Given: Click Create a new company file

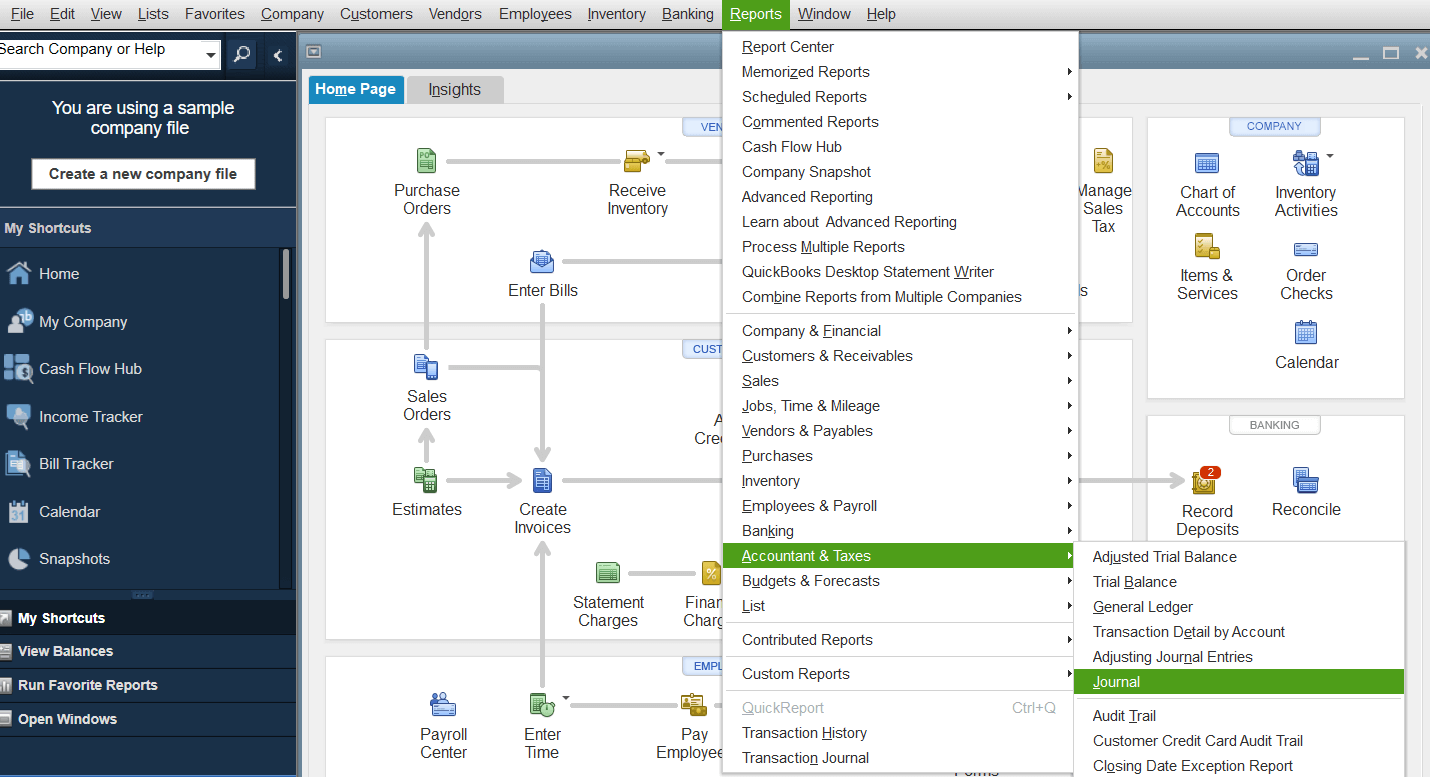Looking at the screenshot, I should pos(142,173).
